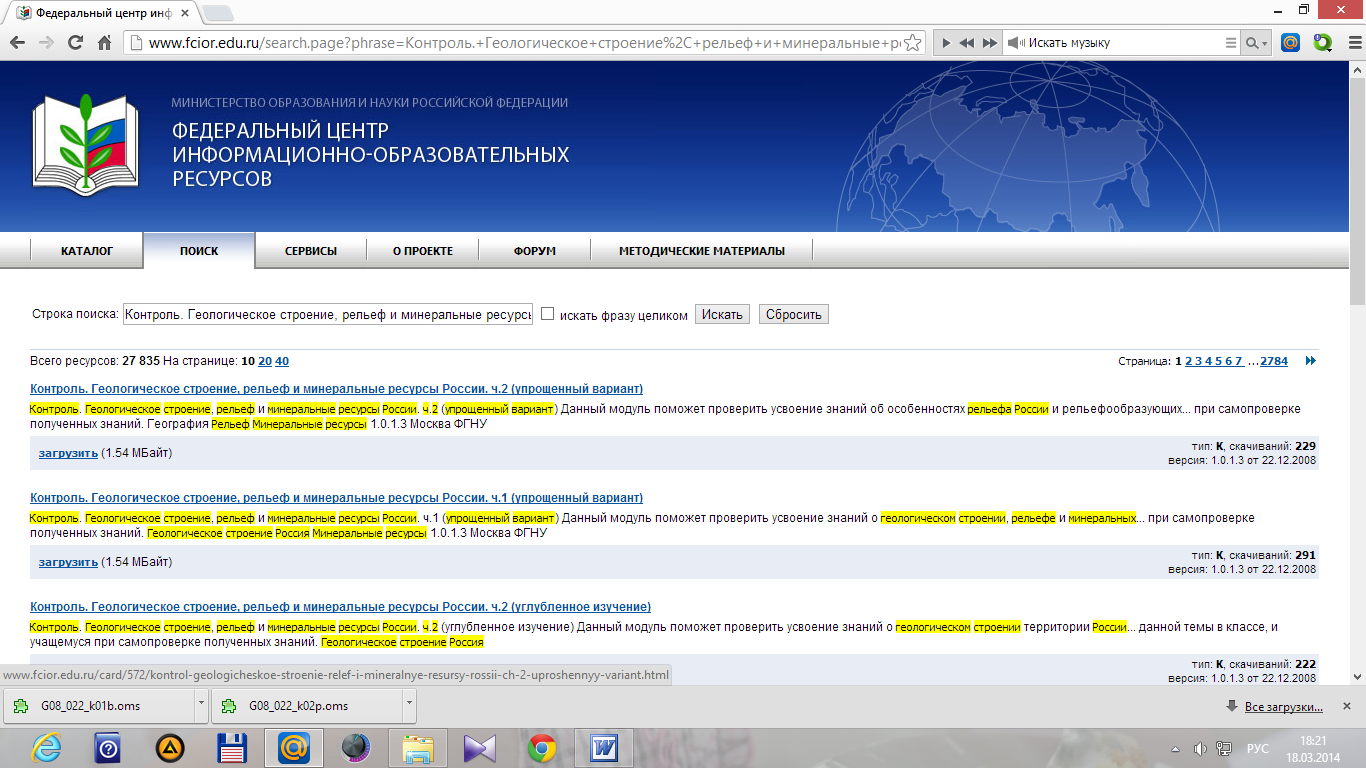This screenshot has width=1366, height=768.
Task: Click the browser reload icon
Action: (75, 43)
